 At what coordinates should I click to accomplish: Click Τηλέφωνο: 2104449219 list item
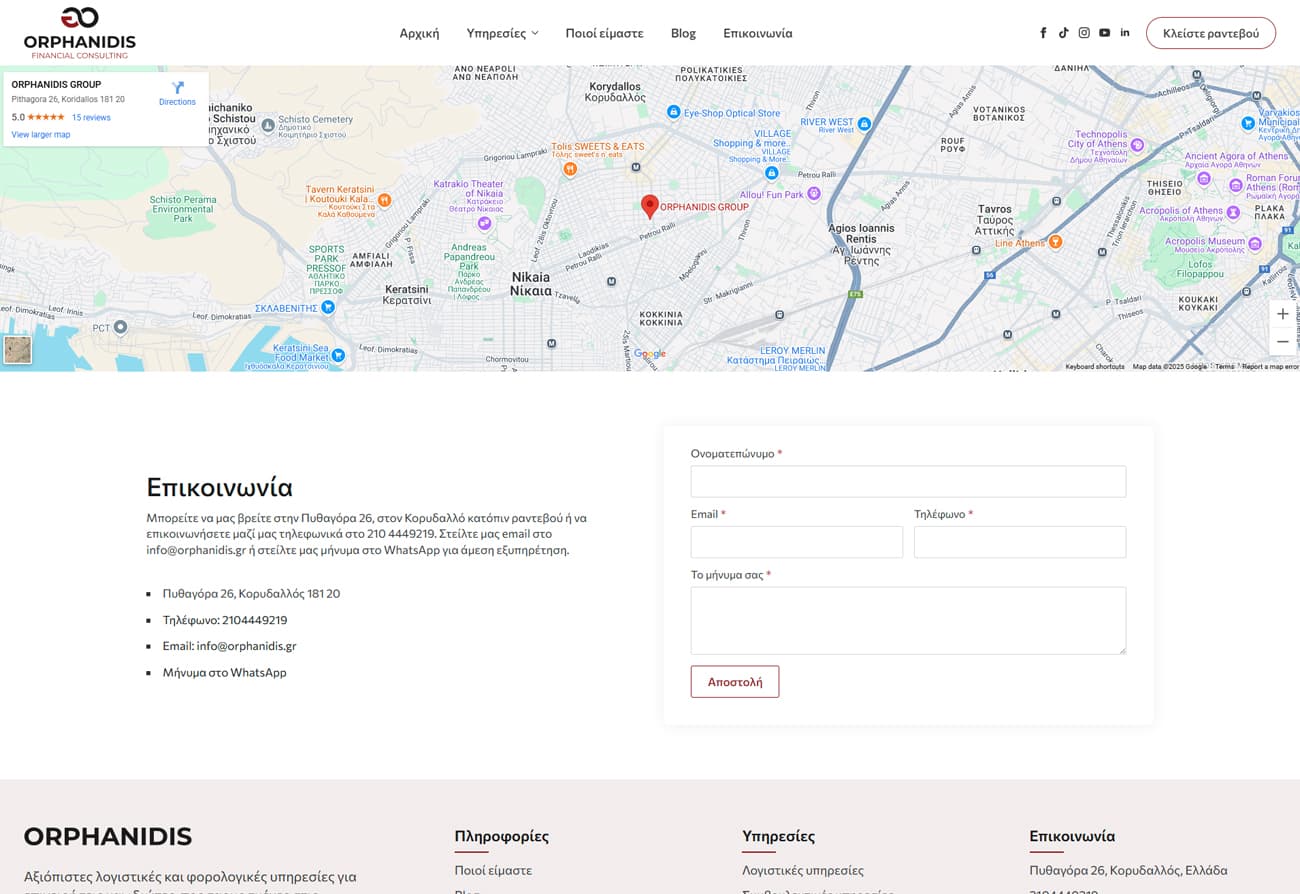pyautogui.click(x=225, y=620)
